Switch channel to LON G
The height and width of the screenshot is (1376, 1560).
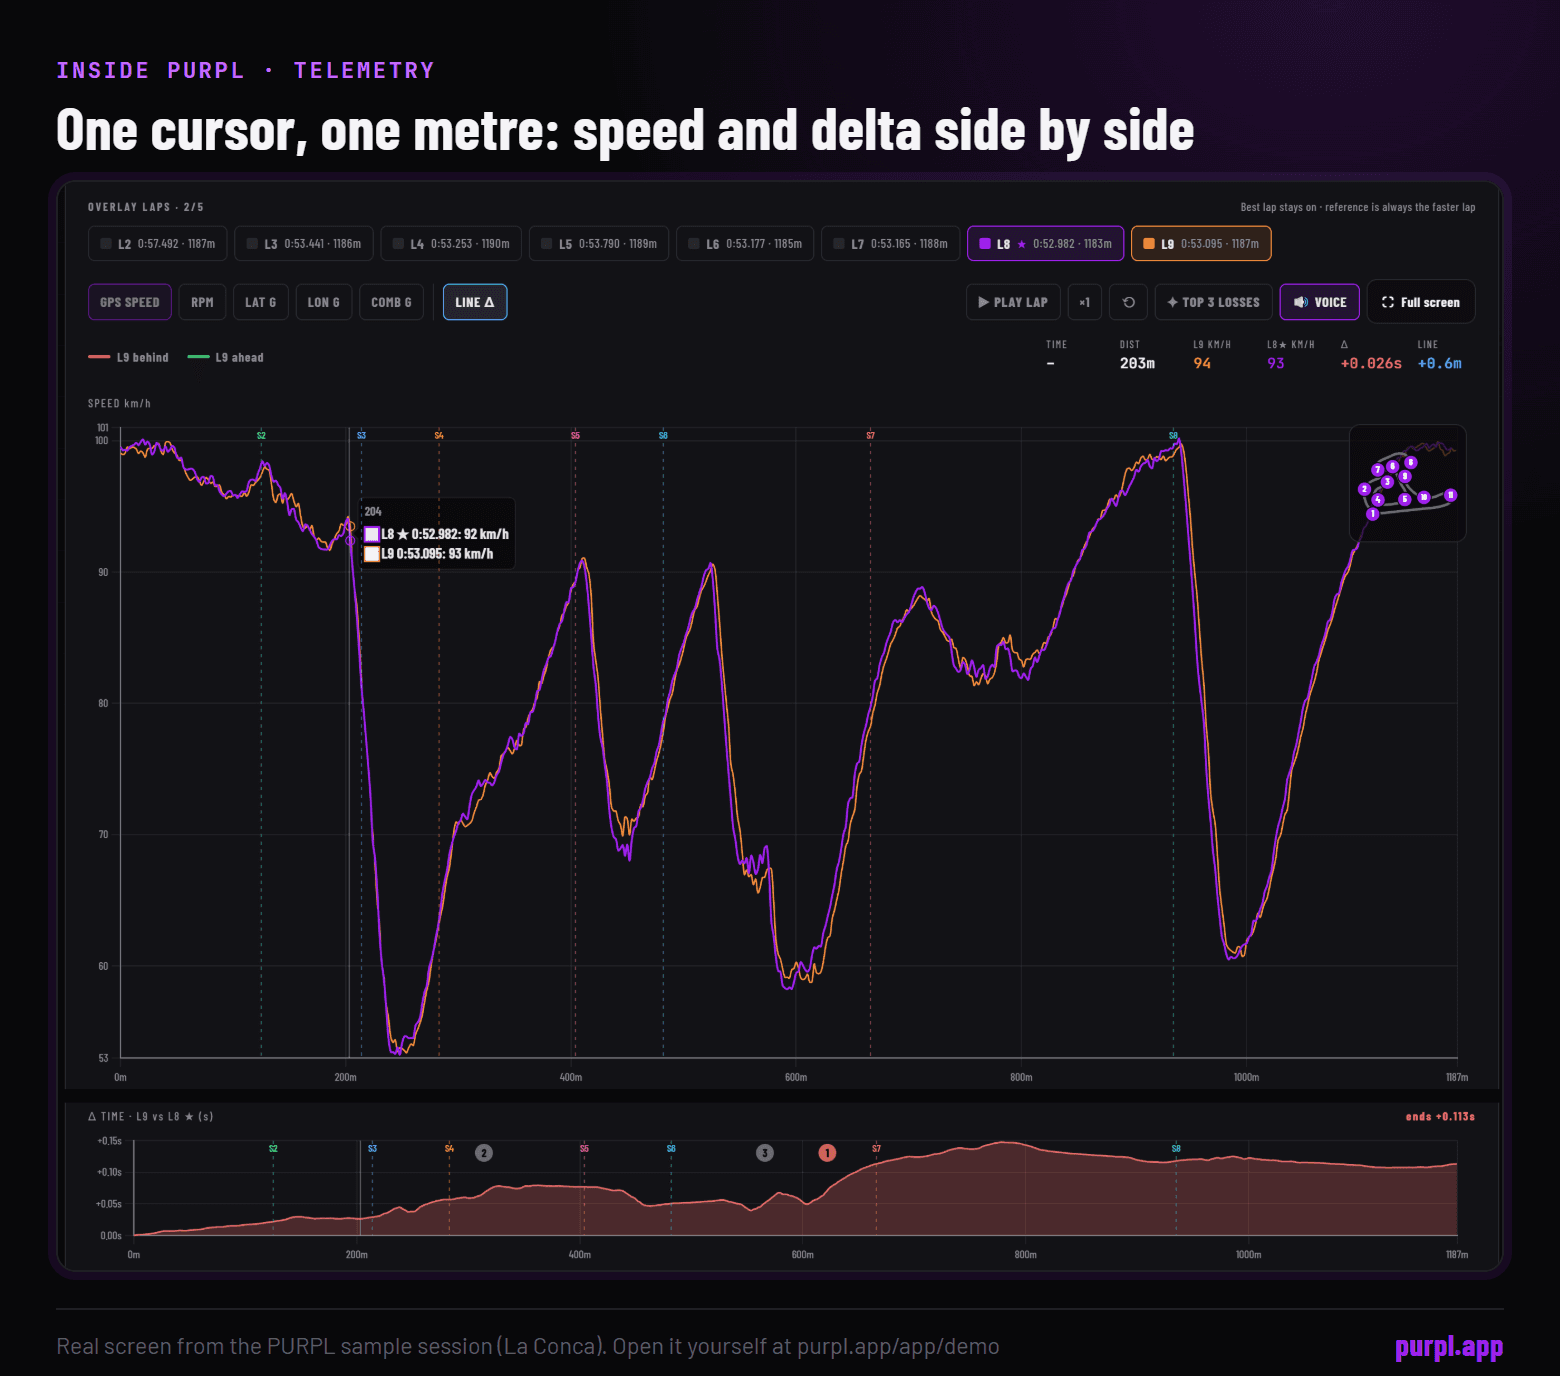point(324,302)
